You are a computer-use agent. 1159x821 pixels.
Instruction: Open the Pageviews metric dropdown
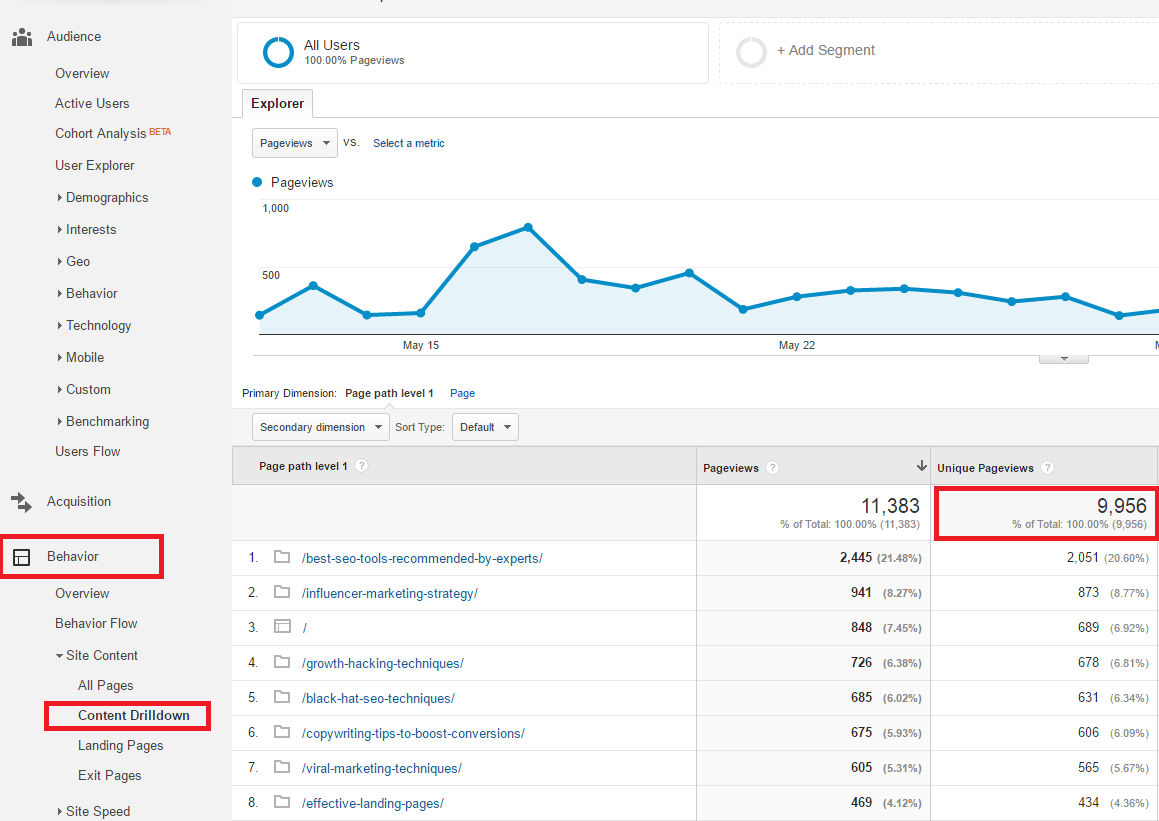tap(295, 143)
